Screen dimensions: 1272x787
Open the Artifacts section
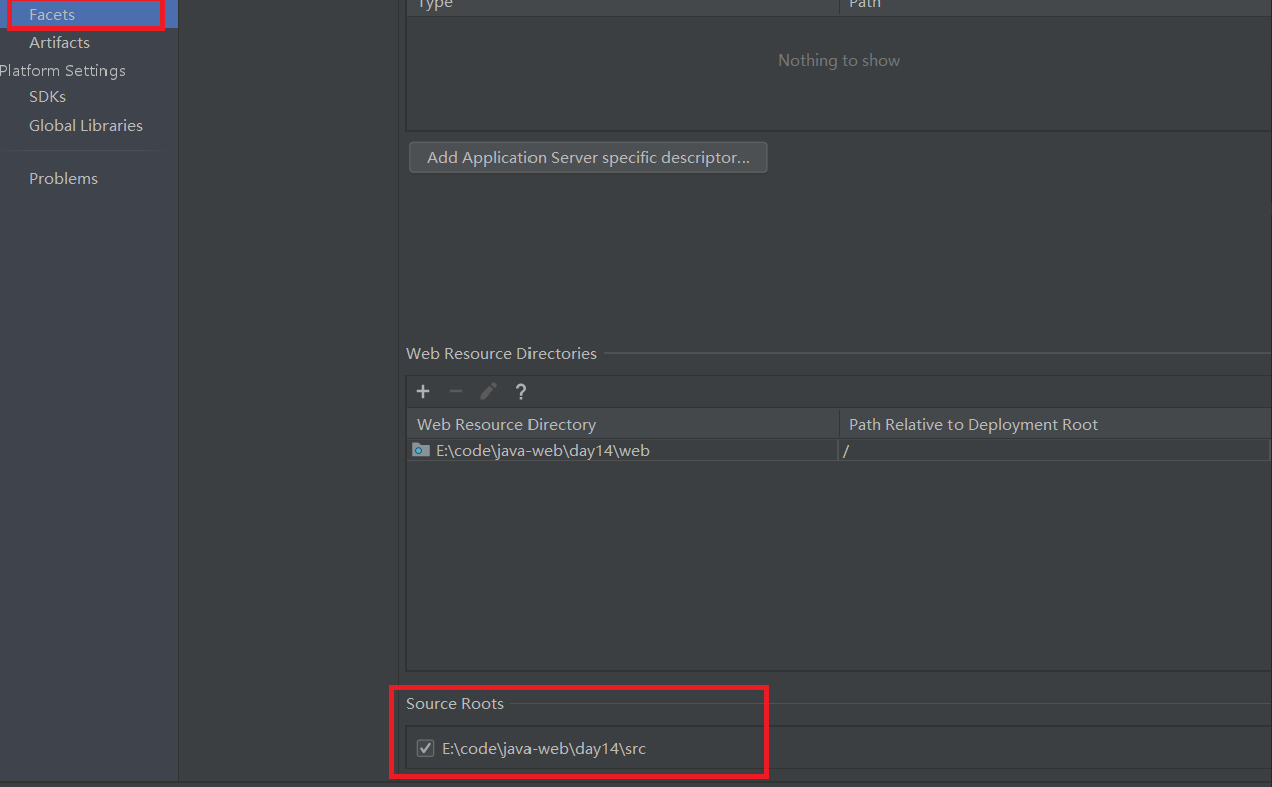[x=60, y=42]
